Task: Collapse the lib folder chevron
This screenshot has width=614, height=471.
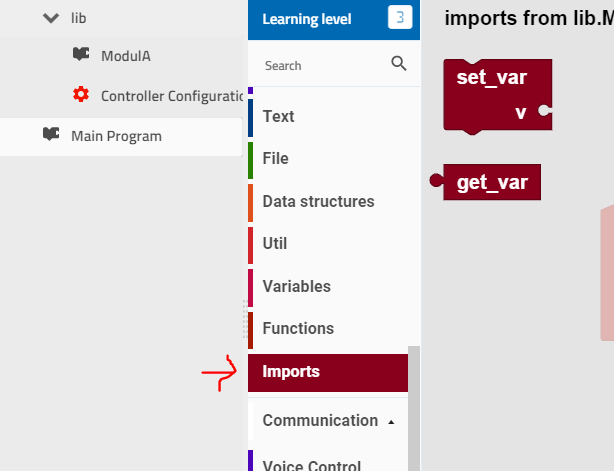Action: click(51, 18)
